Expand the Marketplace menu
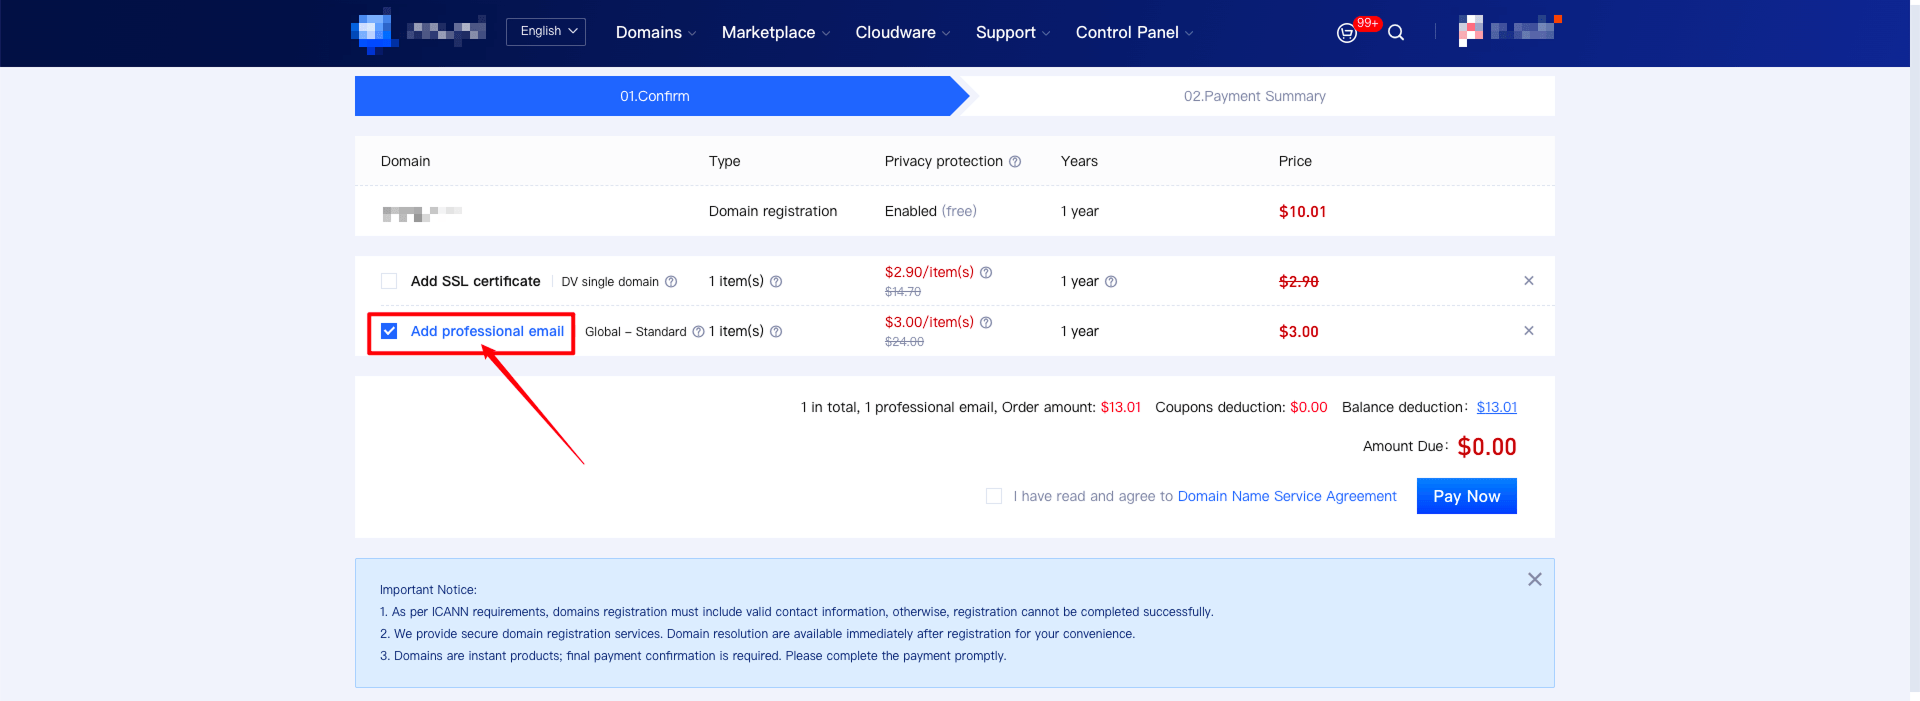Viewport: 1920px width, 701px height. [775, 33]
